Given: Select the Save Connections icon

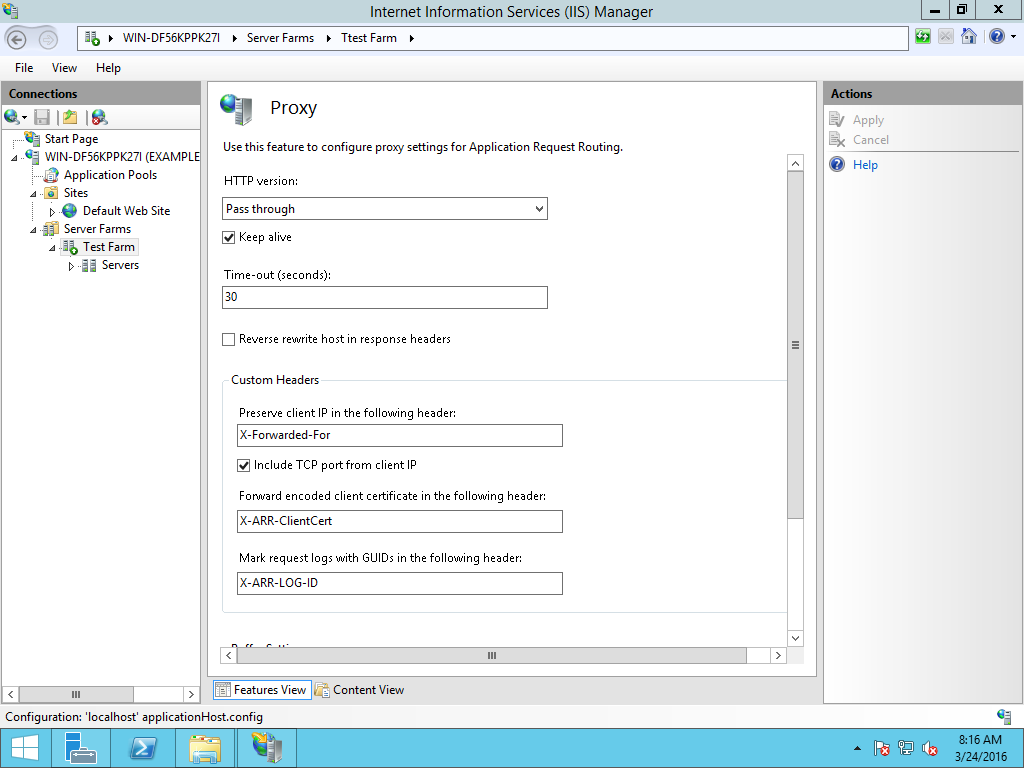Looking at the screenshot, I should tap(41, 117).
